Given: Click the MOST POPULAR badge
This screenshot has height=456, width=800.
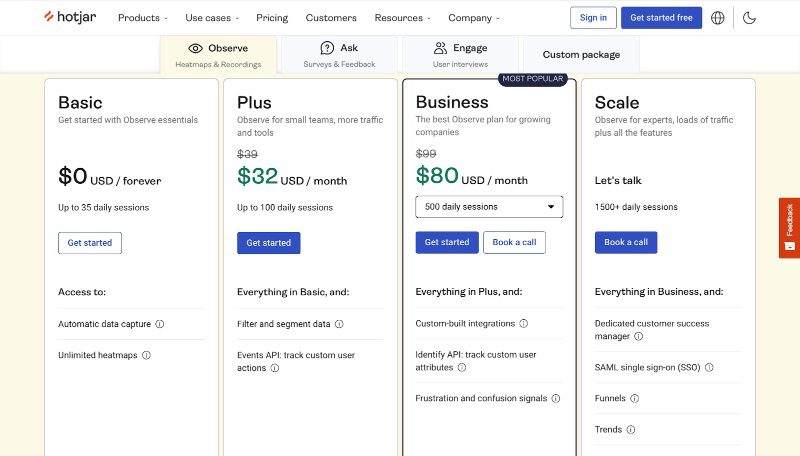Looking at the screenshot, I should click(x=533, y=79).
